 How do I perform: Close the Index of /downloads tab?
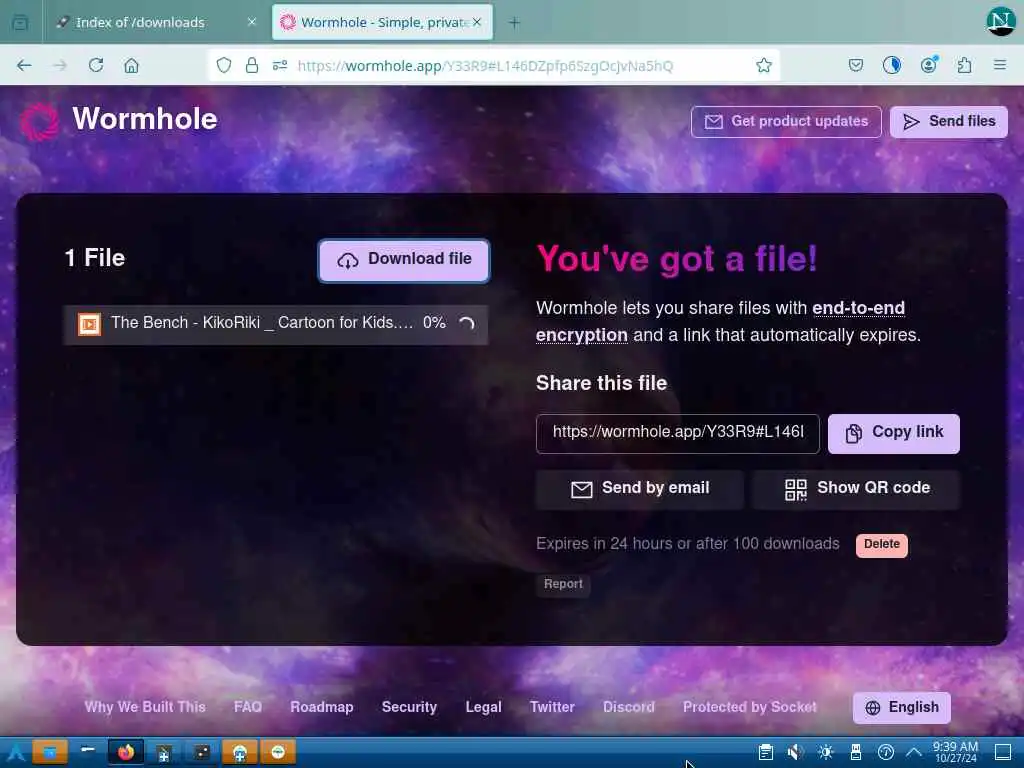251,22
